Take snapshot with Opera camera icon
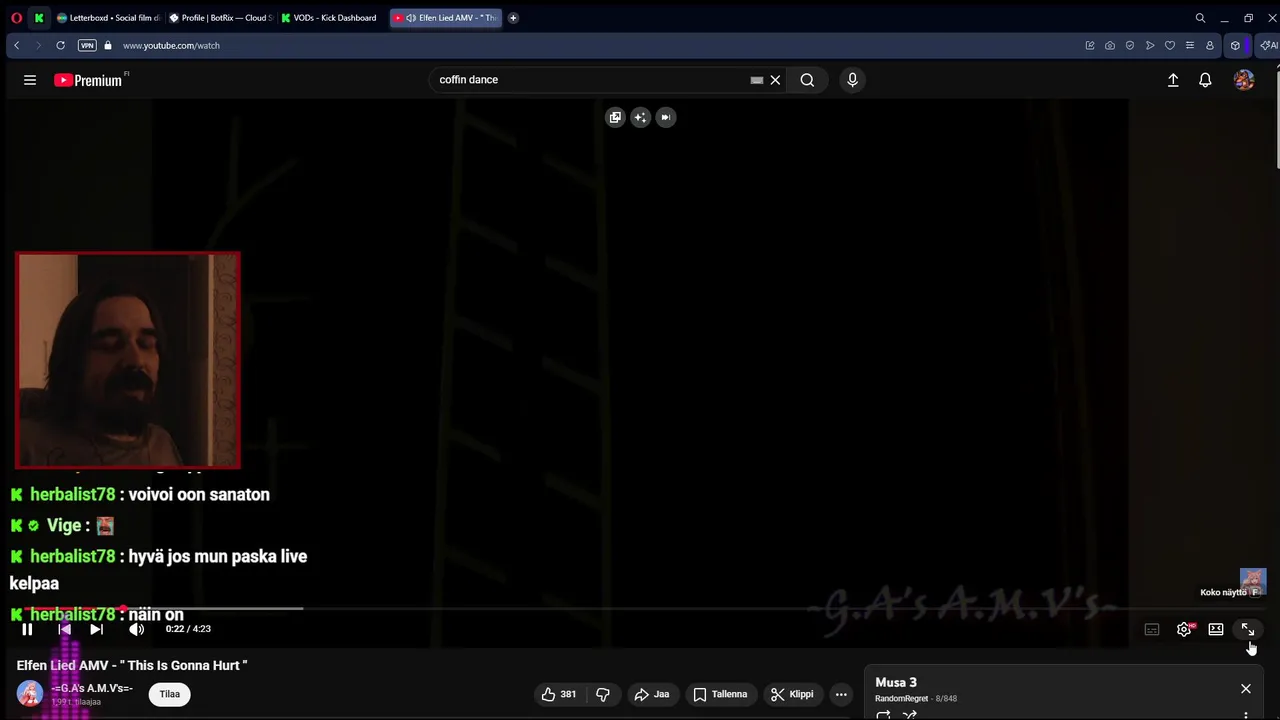Viewport: 1280px width, 720px height. pyautogui.click(x=1110, y=45)
